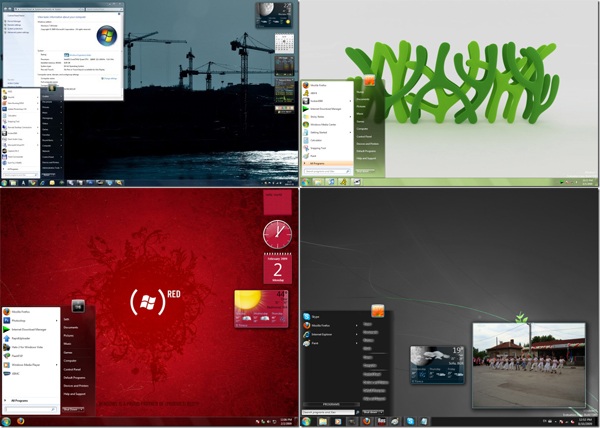Click the search box in the red start menu
Image resolution: width=600 pixels, height=428 pixels.
[31, 409]
